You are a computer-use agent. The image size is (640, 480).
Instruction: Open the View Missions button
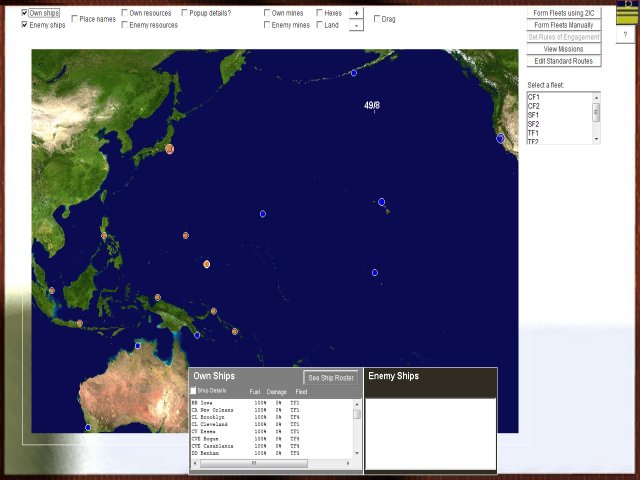click(x=563, y=49)
